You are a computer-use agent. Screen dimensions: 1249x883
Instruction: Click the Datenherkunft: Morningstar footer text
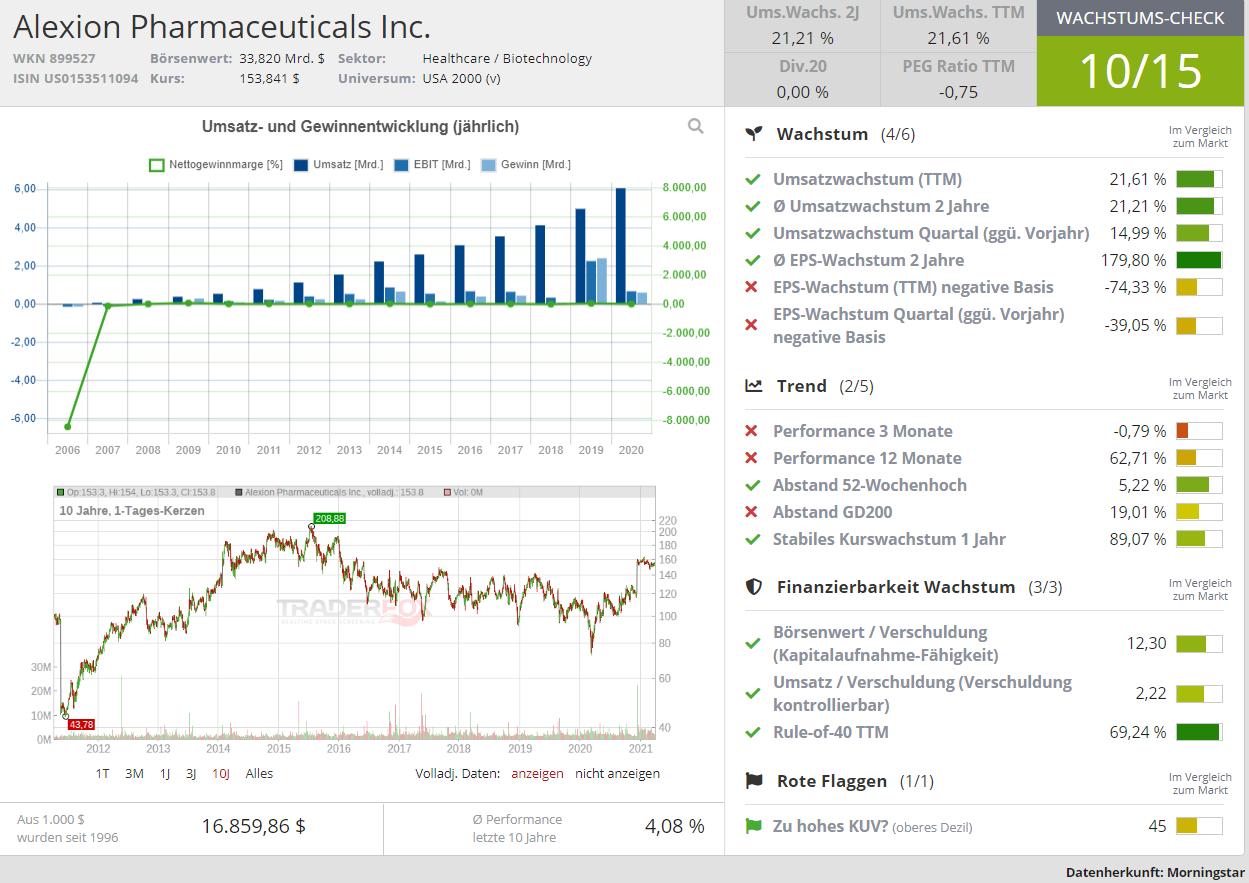(1155, 872)
